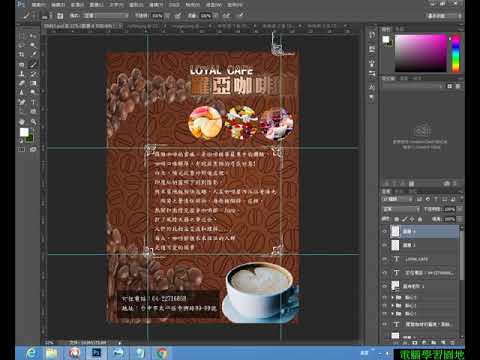Turn layer filtering on or off switch

[x=461, y=199]
